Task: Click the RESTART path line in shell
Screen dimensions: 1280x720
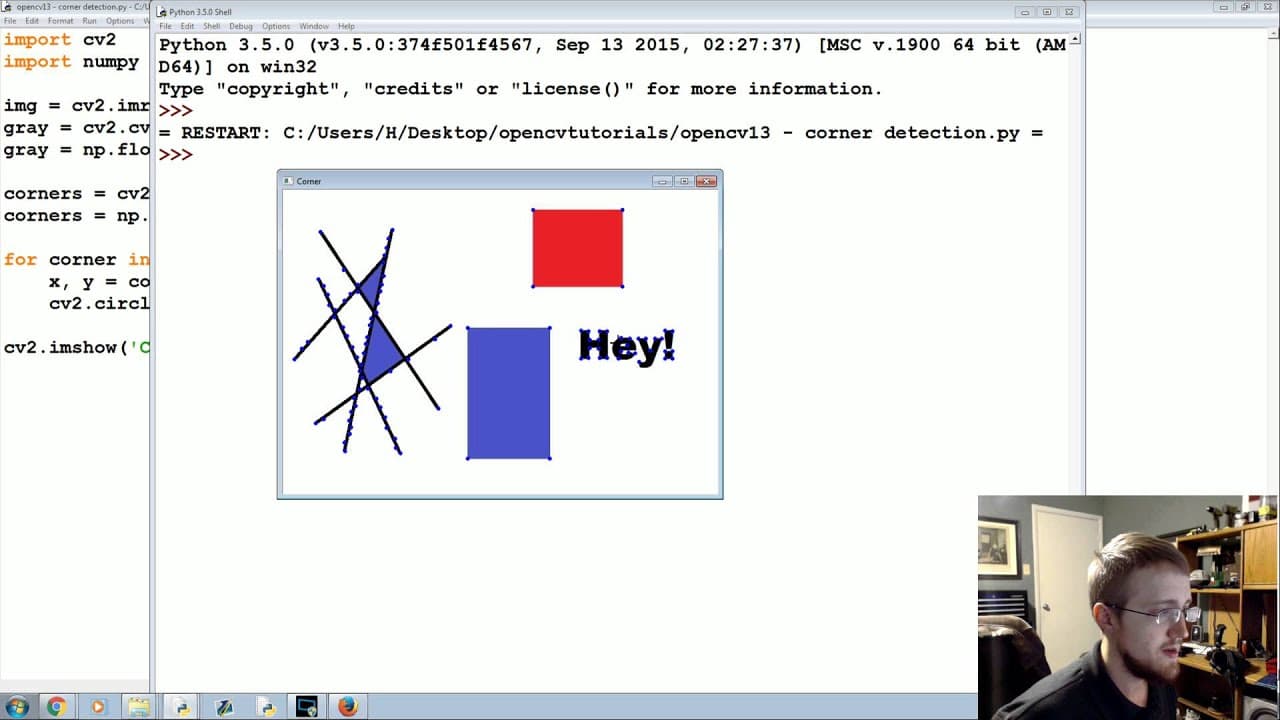Action: coord(600,133)
